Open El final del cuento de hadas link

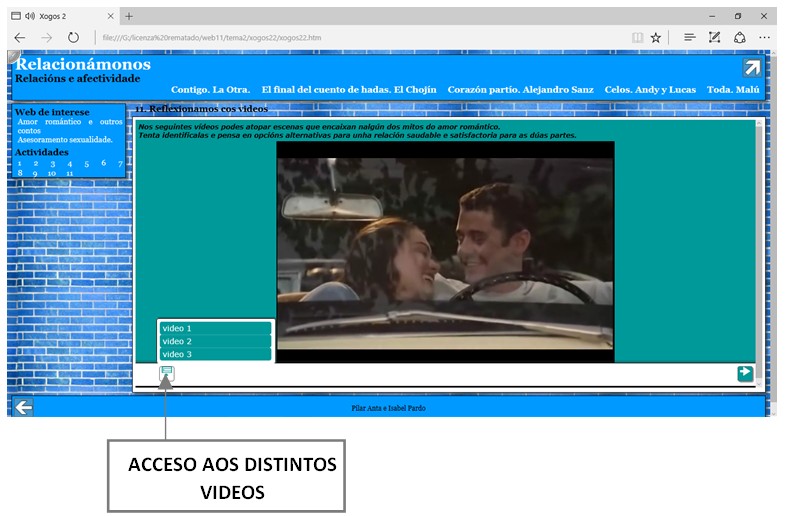click(x=349, y=90)
